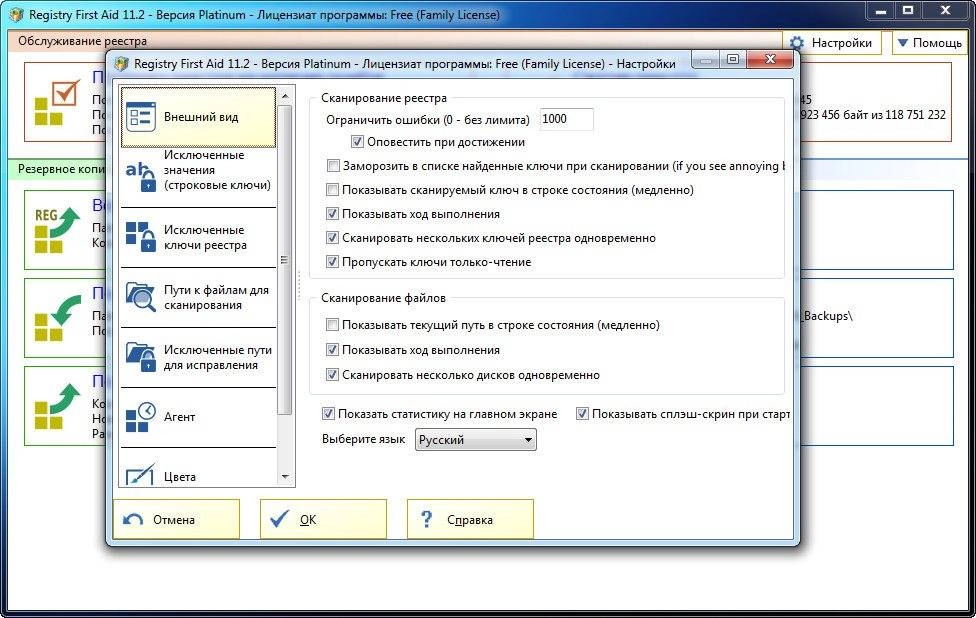Click the Сканирование реестра group label

(383, 98)
